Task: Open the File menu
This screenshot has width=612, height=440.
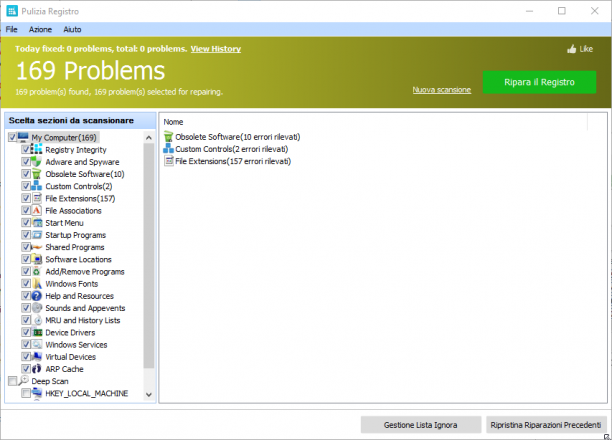Action: click(x=11, y=29)
